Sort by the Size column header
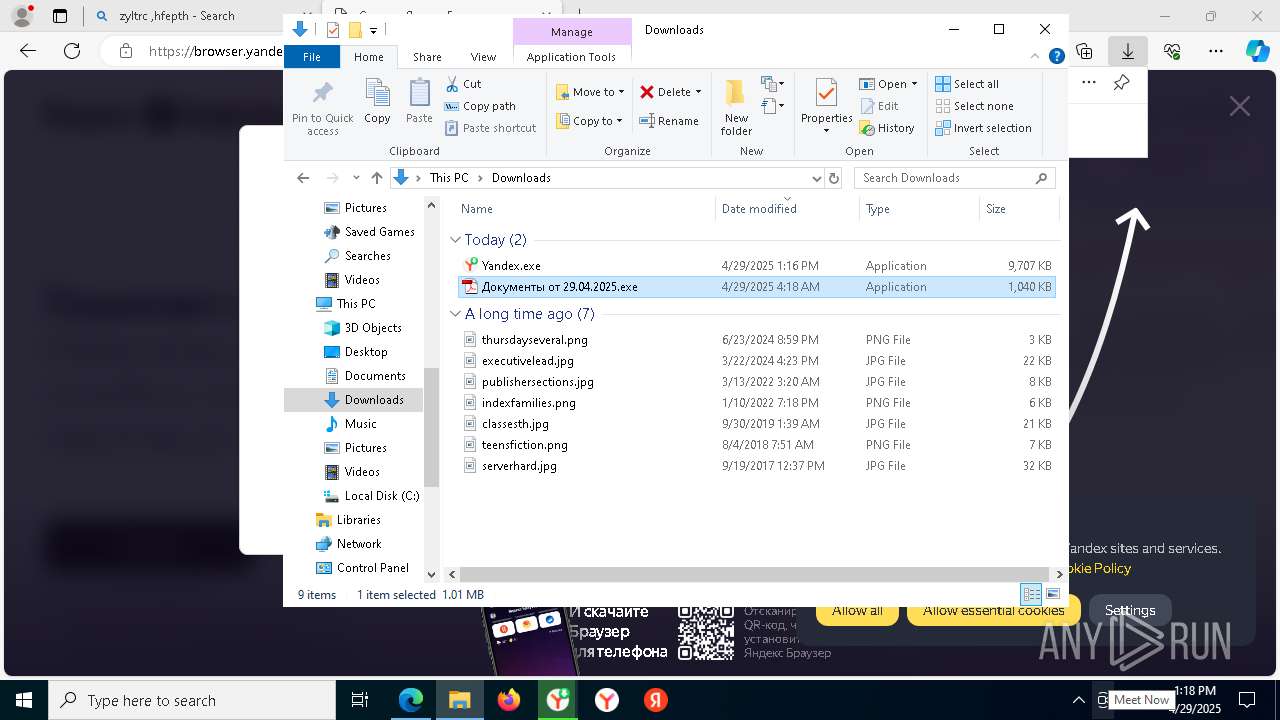The image size is (1280, 720). pos(1018,209)
